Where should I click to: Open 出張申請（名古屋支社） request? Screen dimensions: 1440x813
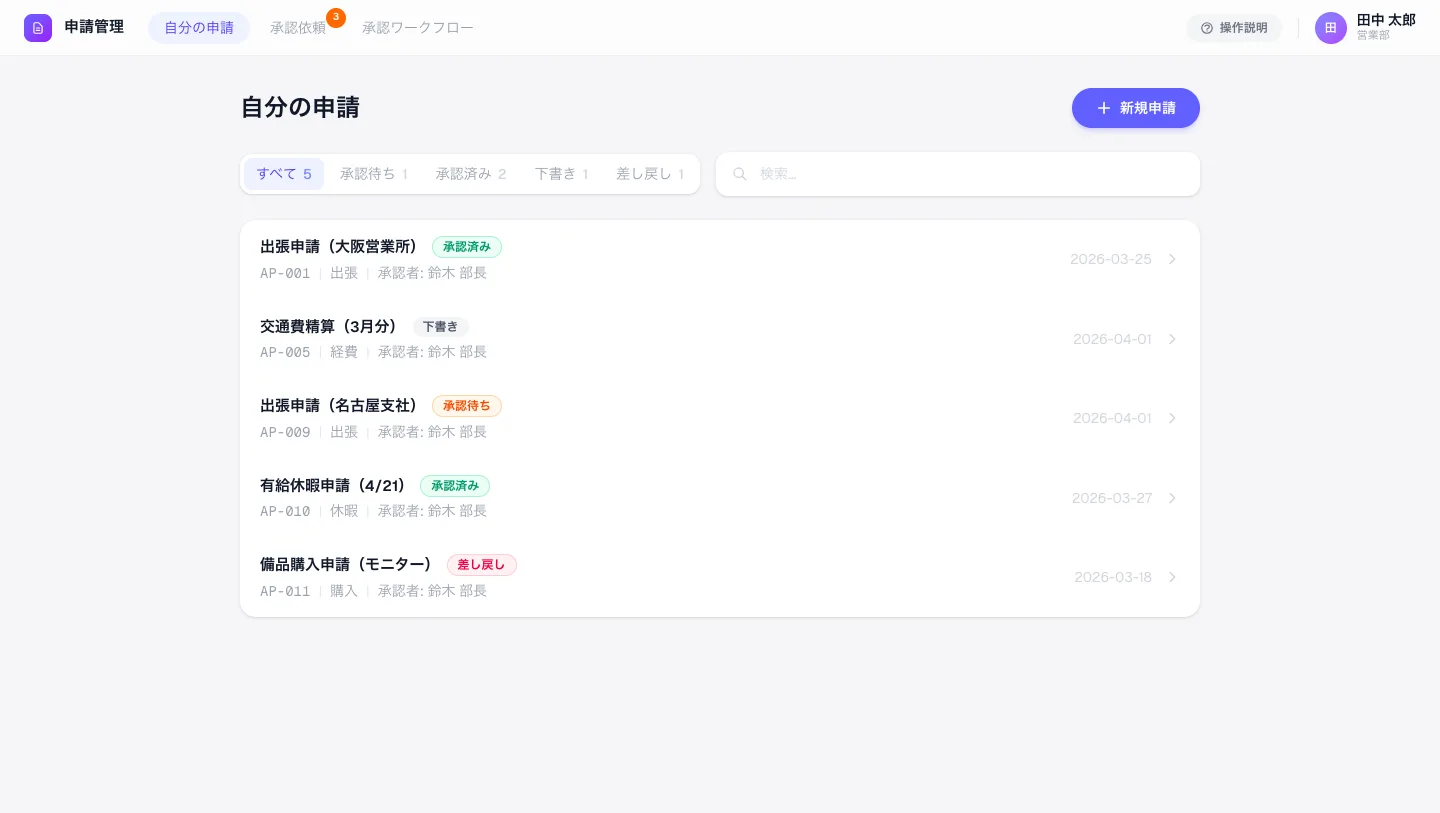720,418
